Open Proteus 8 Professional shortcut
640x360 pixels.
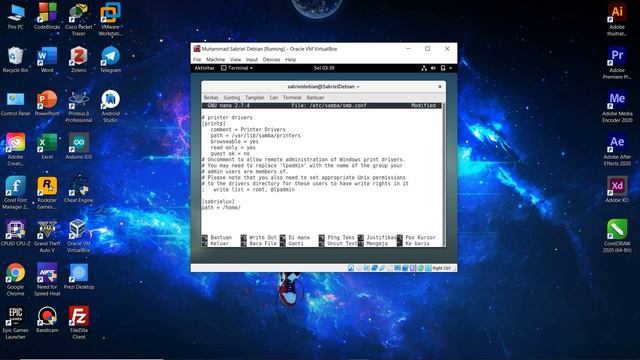pos(78,106)
